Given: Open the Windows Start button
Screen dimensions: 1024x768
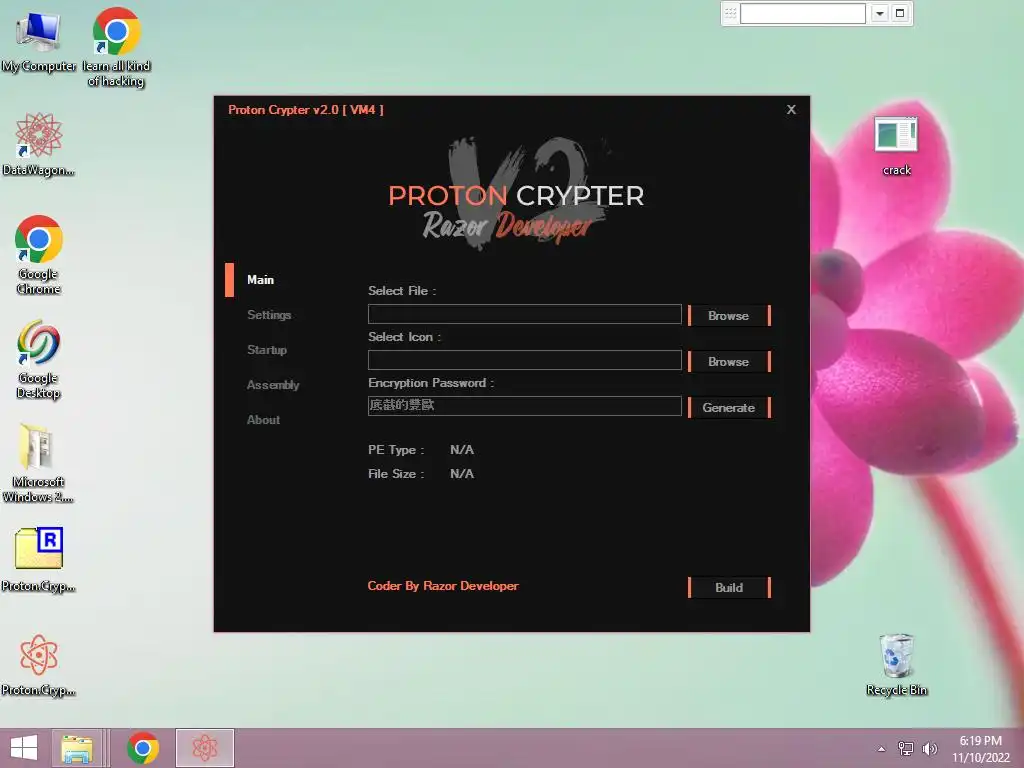Looking at the screenshot, I should click(24, 748).
